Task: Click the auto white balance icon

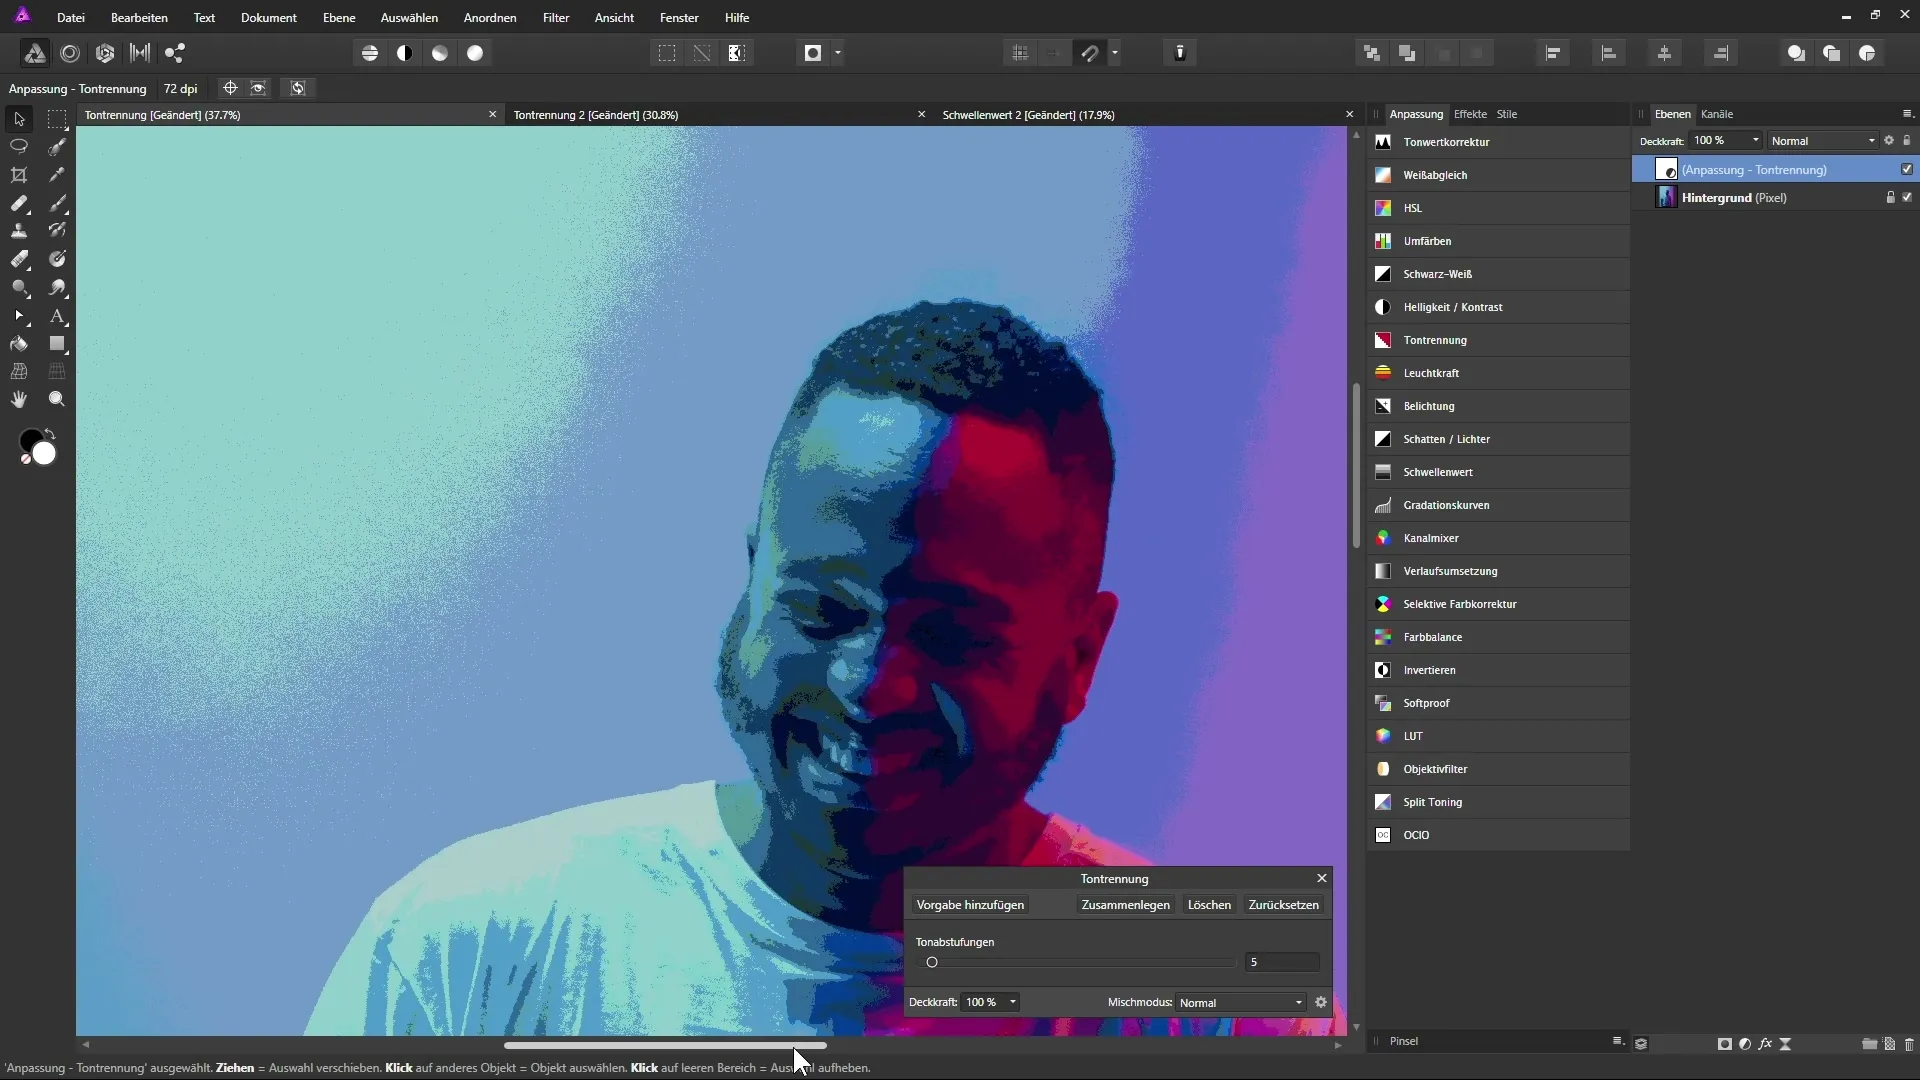Action: [x=475, y=53]
